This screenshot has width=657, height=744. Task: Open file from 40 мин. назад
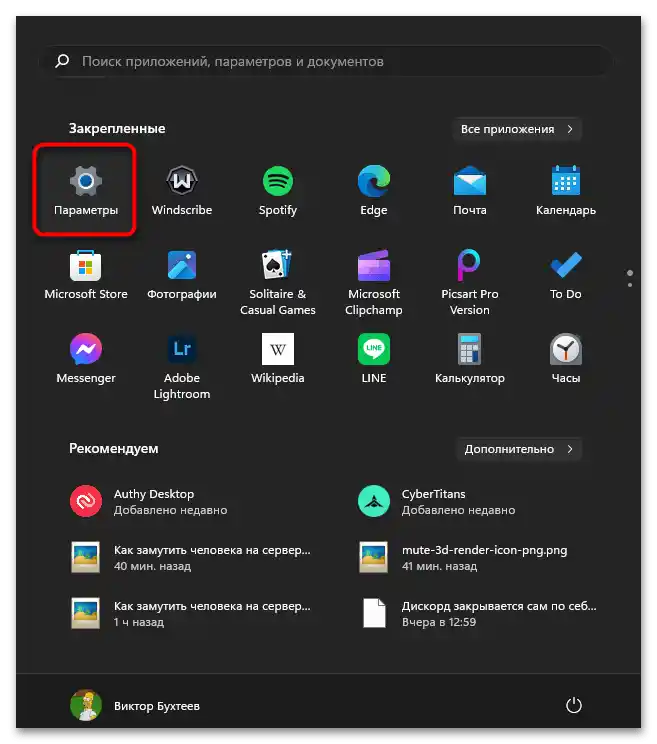pos(190,558)
